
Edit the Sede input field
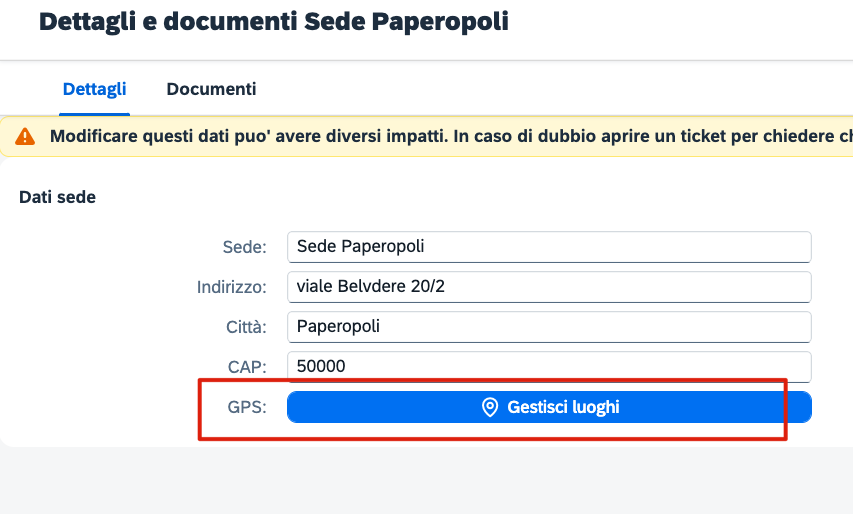pyautogui.click(x=549, y=247)
